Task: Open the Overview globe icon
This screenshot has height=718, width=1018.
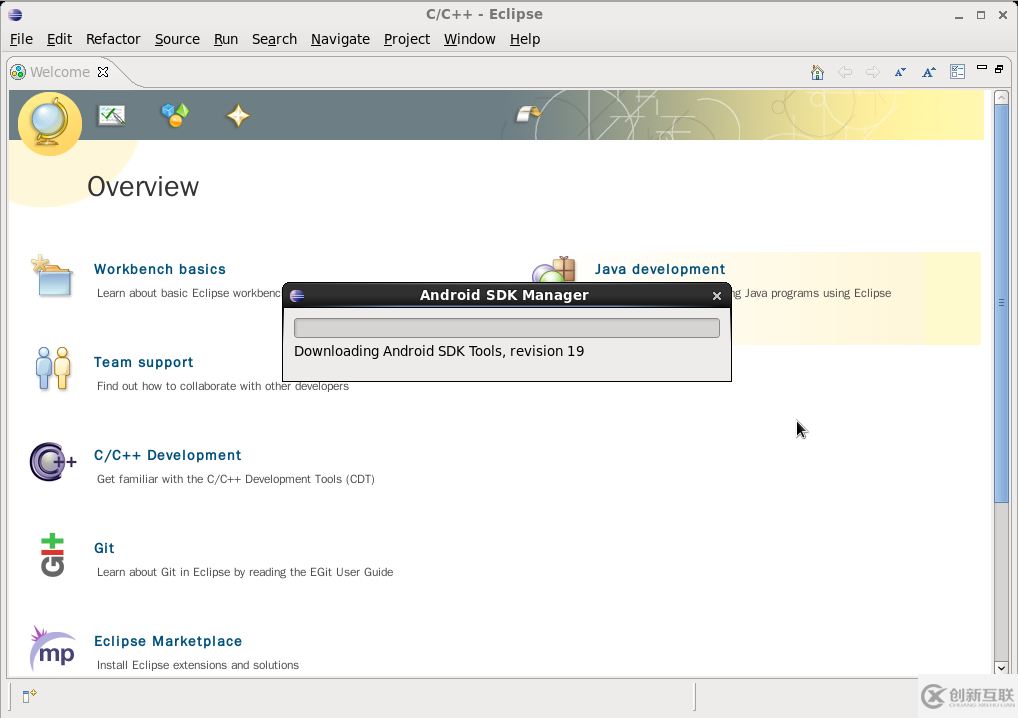Action: tap(49, 121)
